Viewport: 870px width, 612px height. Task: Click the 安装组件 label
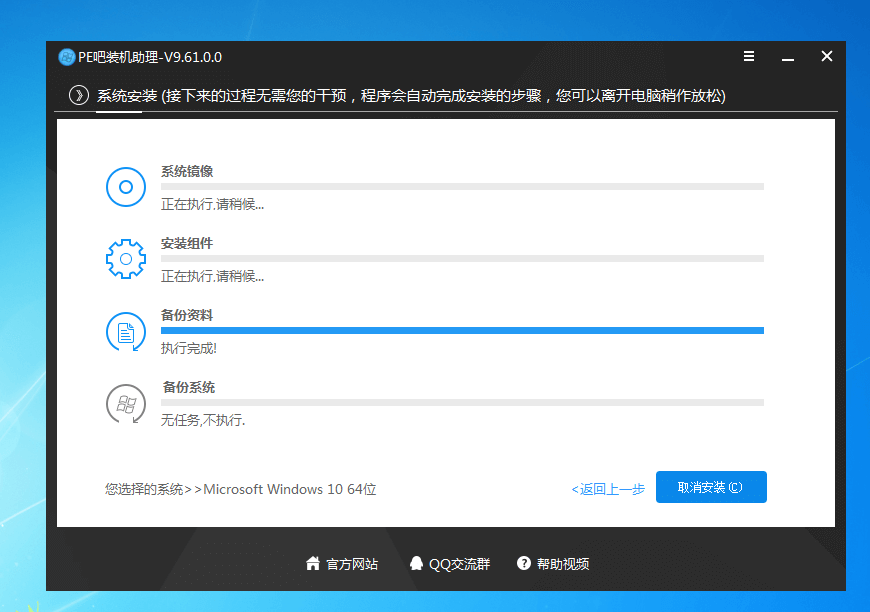coord(187,244)
